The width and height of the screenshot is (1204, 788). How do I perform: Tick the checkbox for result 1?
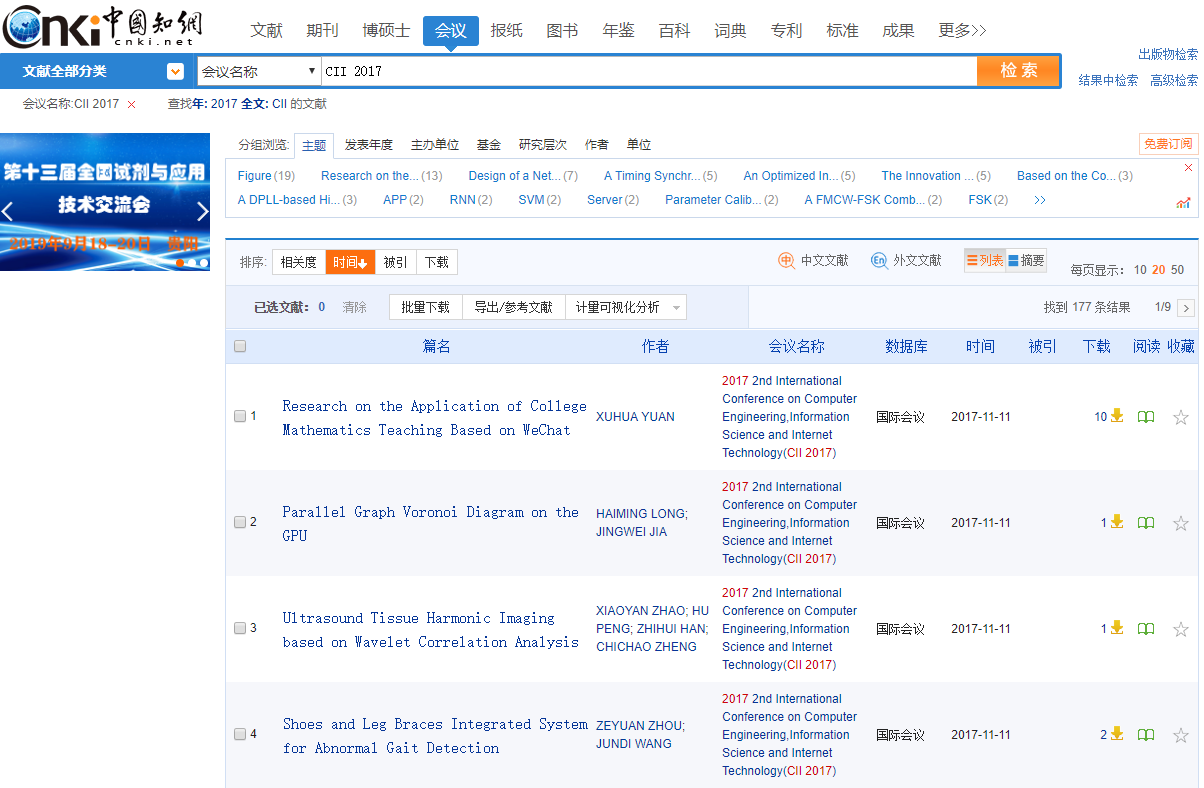[x=240, y=416]
